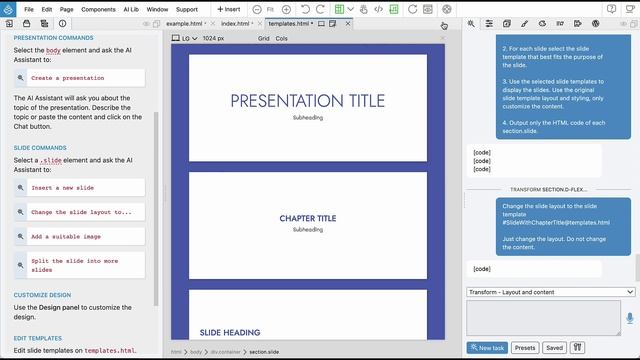Click the Refresh page icon
The width and height of the screenshot is (640, 360).
coord(413,9)
